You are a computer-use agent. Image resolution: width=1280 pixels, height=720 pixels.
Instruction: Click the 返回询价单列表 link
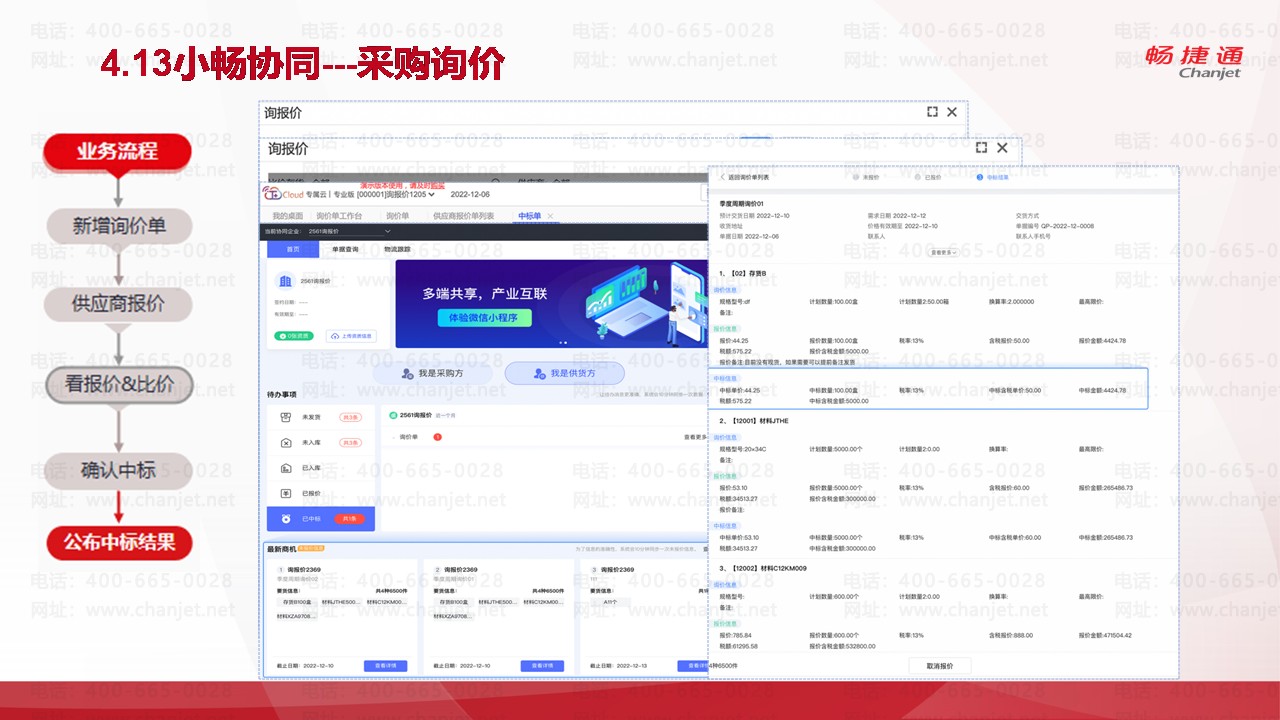tap(748, 177)
